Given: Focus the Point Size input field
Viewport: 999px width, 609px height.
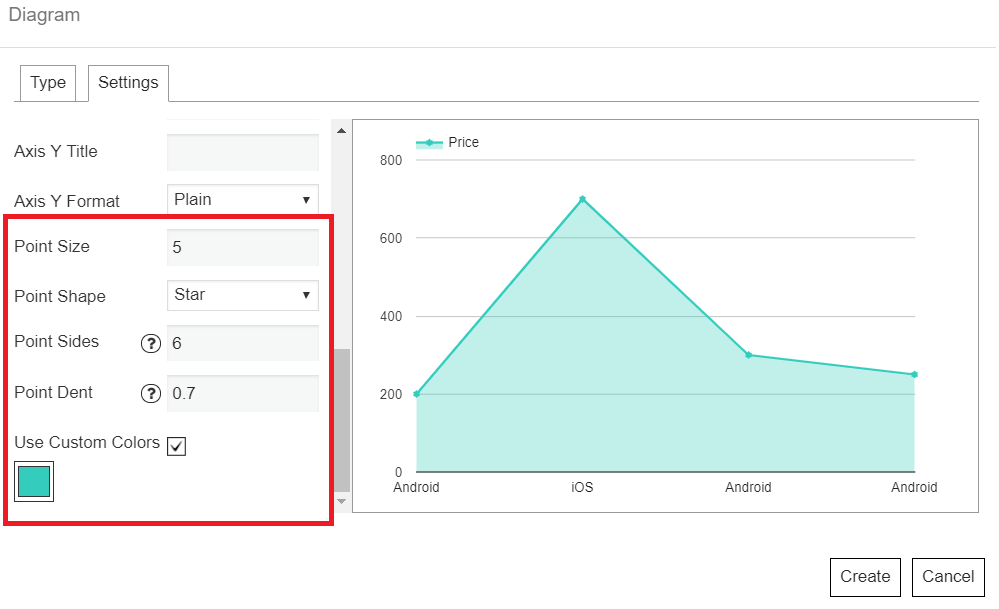Looking at the screenshot, I should 243,247.
